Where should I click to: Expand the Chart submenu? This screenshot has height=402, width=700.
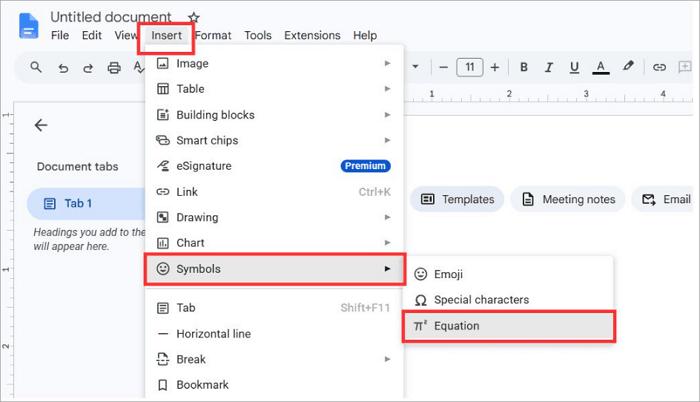click(274, 243)
